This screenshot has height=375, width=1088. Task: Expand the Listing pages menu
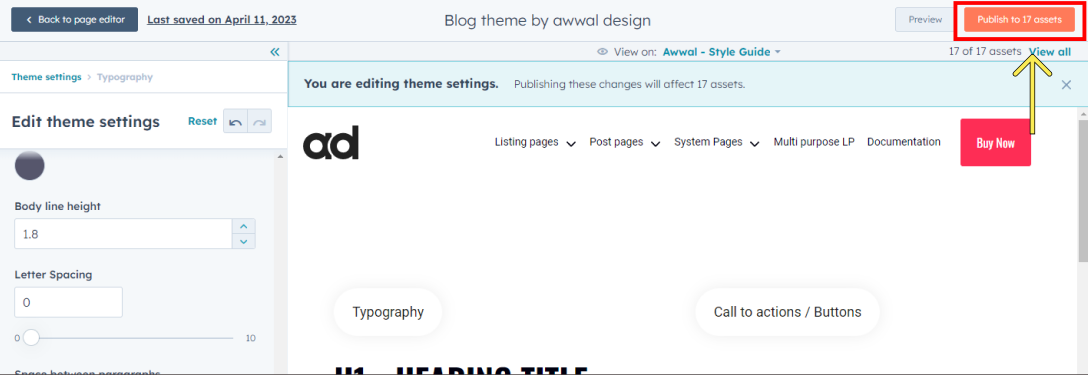click(535, 142)
